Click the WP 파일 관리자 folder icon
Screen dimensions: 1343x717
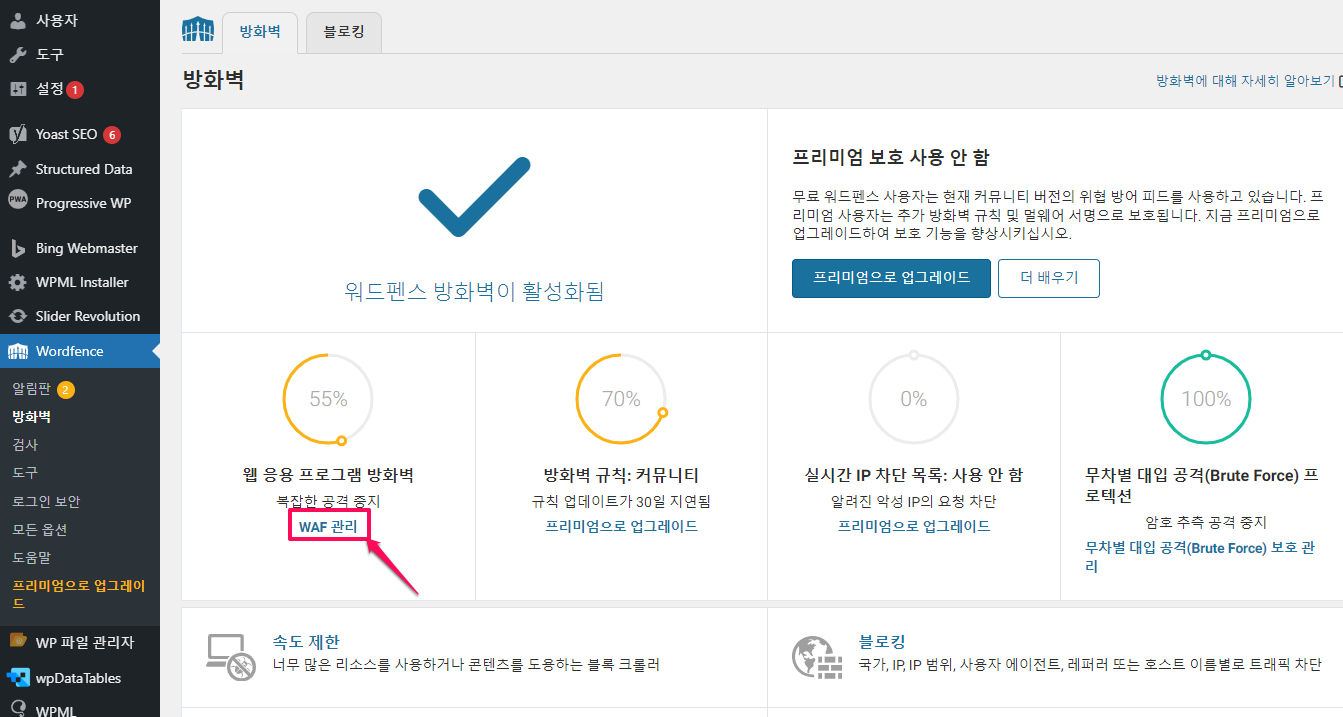(18, 641)
